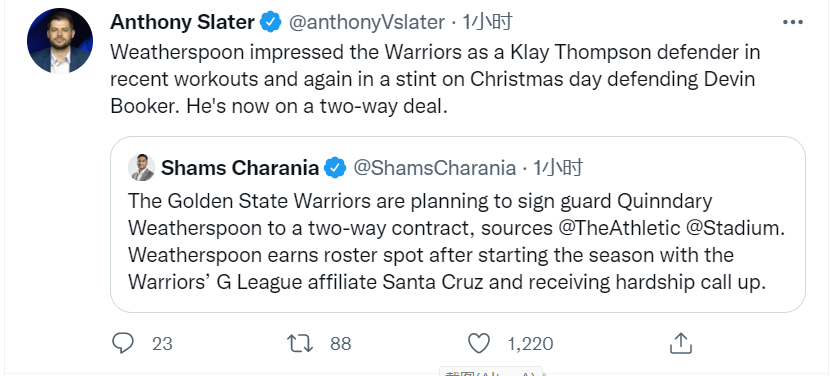Click the 1小时 timestamp on quoted tweet
The height and width of the screenshot is (376, 830).
[557, 168]
